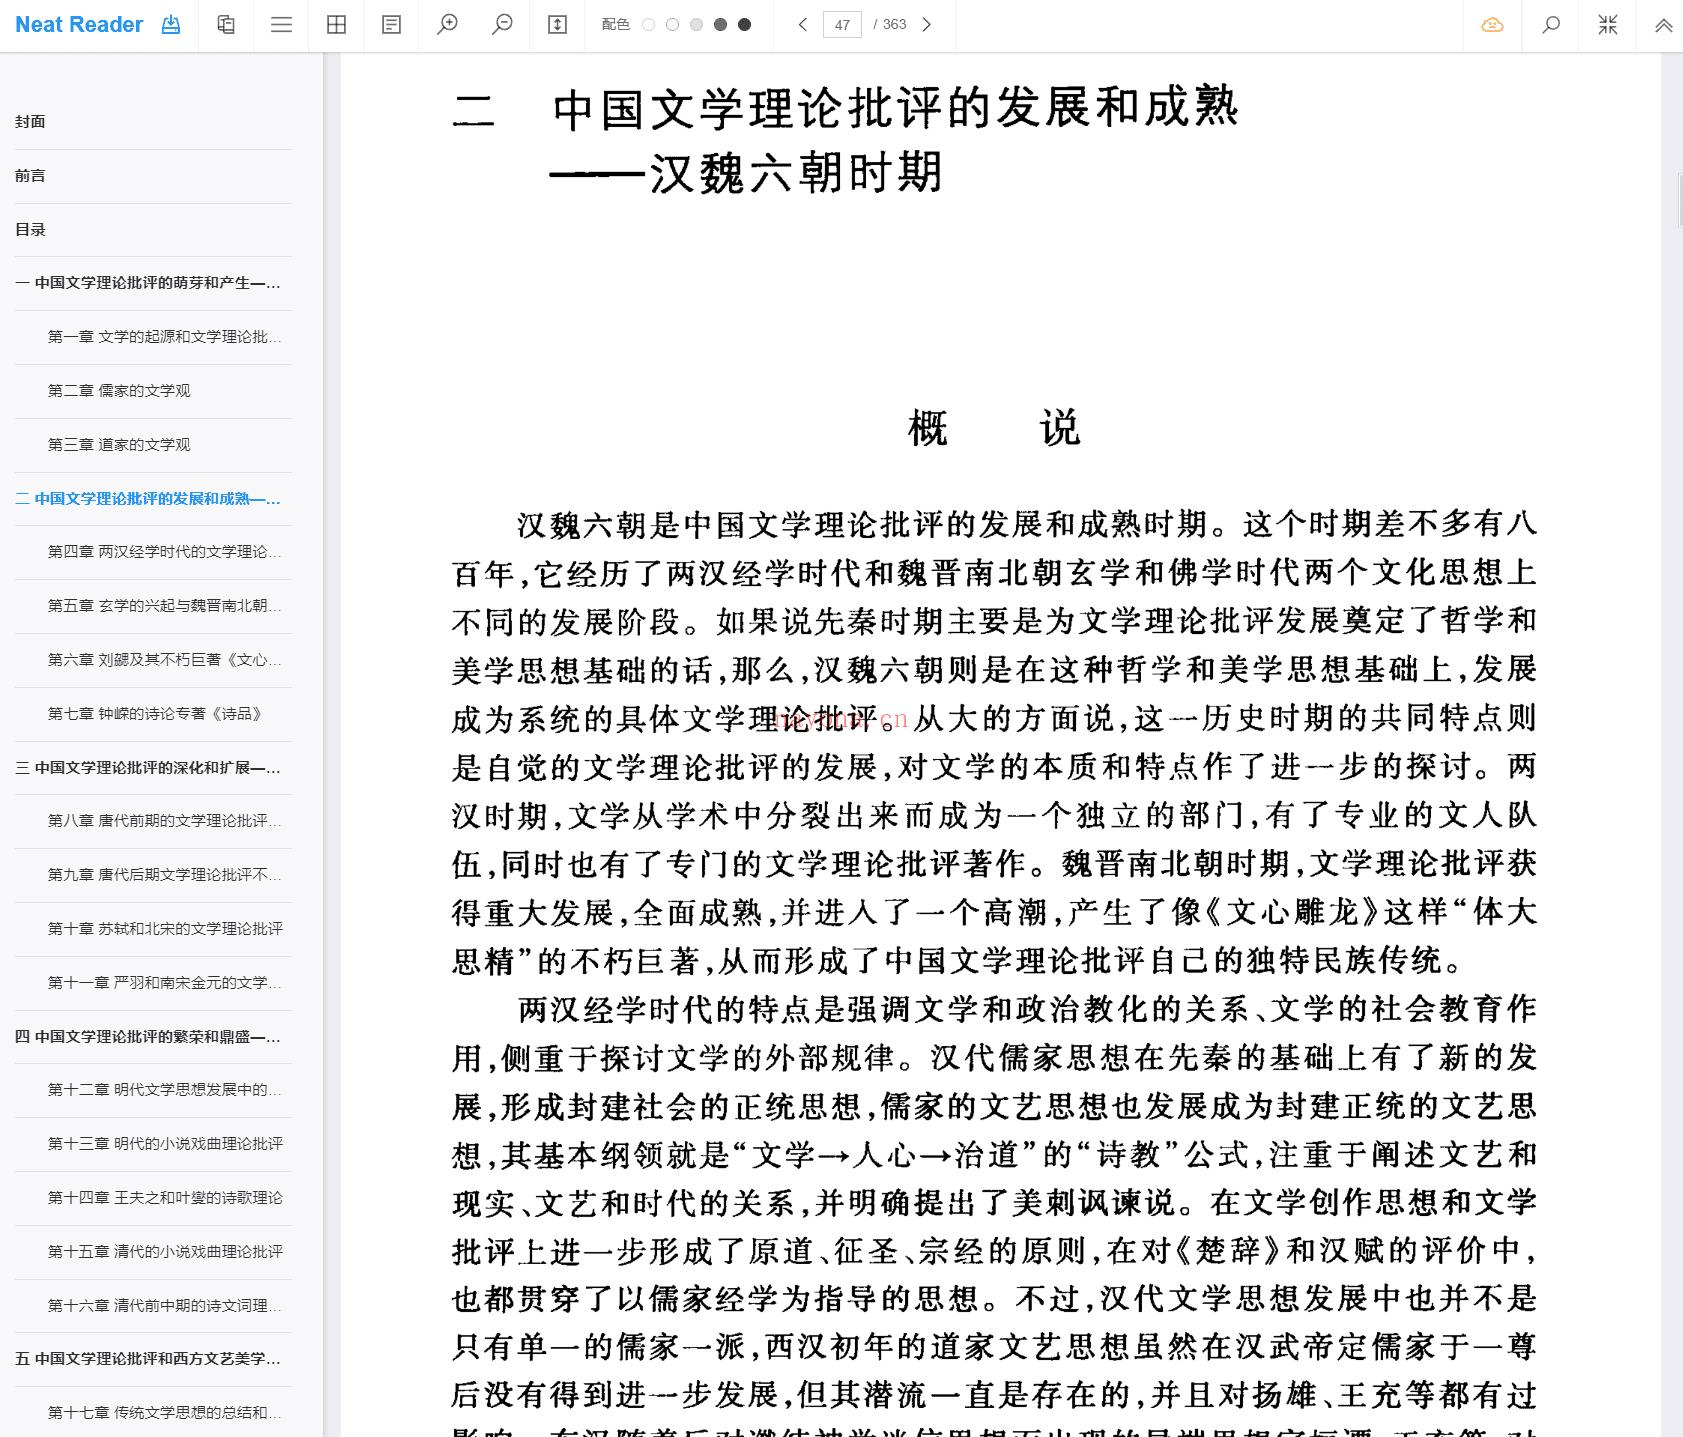Select the second light color scheme swatch
This screenshot has width=1683, height=1437.
pyautogui.click(x=672, y=25)
